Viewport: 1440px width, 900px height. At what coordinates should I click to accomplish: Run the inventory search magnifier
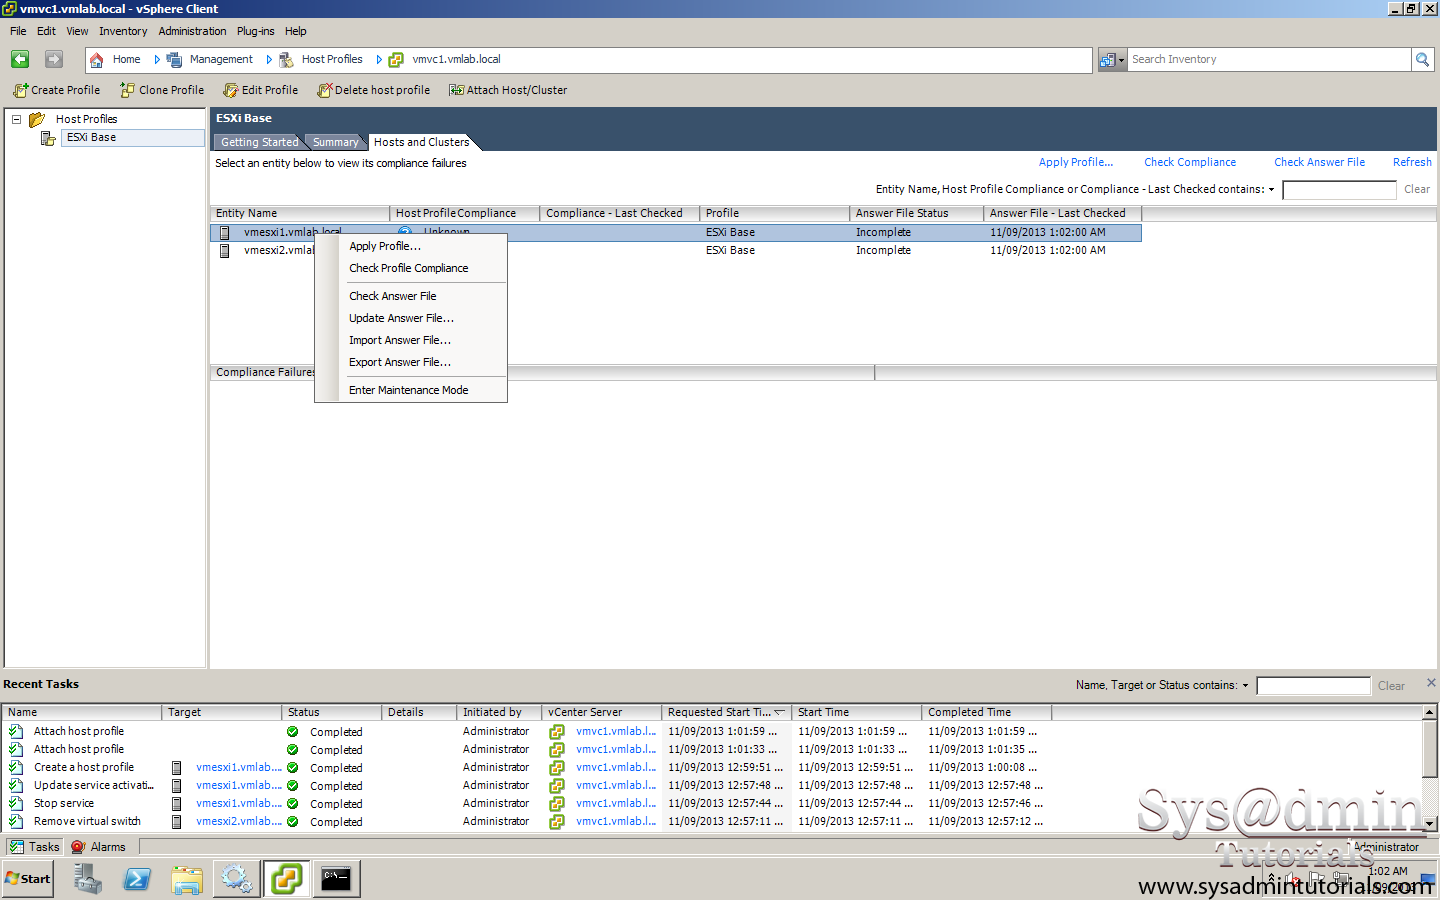tap(1422, 60)
